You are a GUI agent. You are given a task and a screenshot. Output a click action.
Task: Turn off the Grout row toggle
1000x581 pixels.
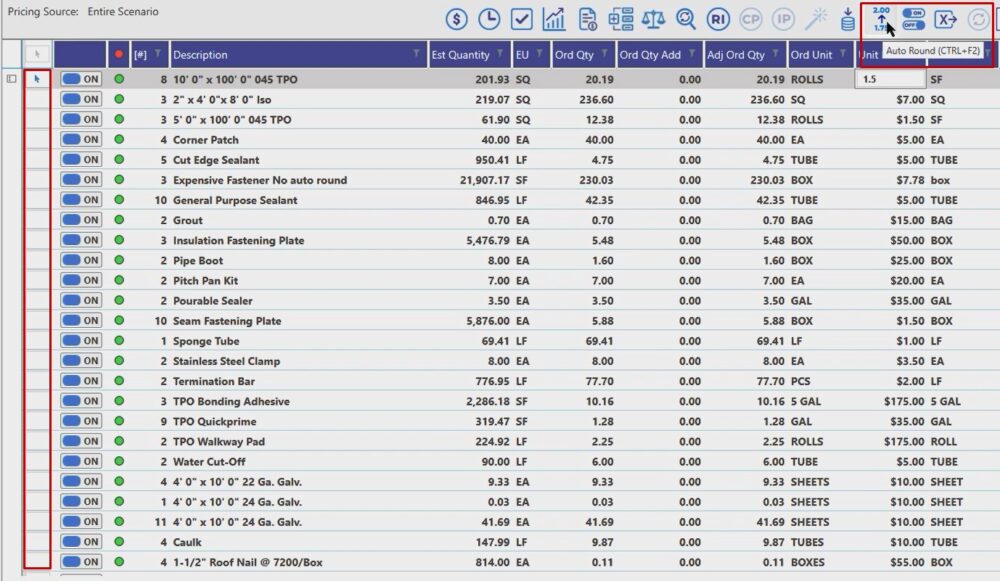[81, 220]
